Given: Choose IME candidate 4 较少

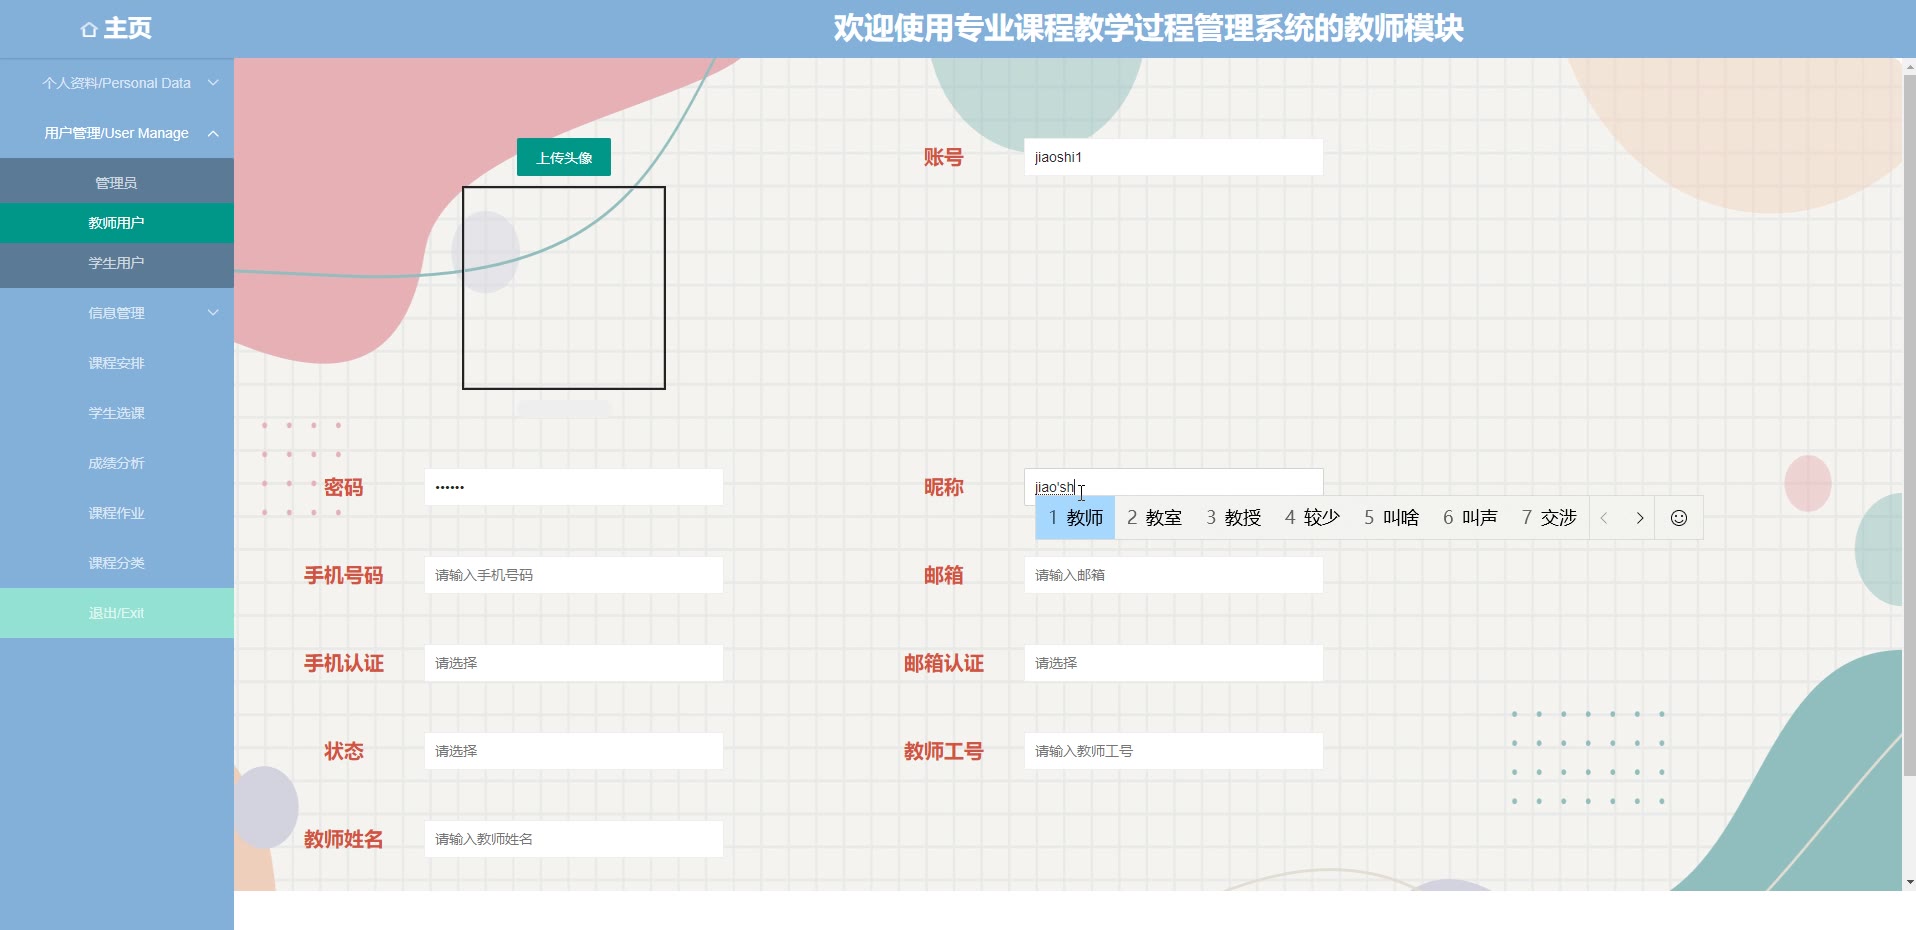Looking at the screenshot, I should 1312,518.
